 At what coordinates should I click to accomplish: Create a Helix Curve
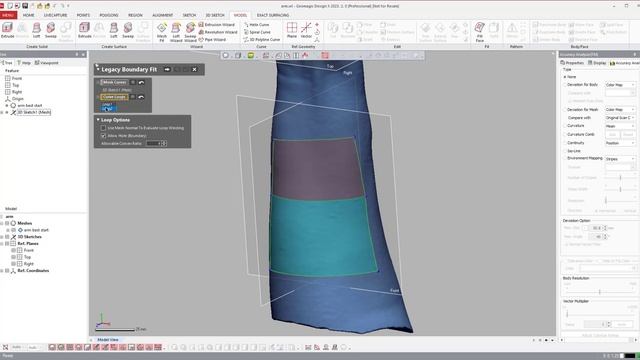256,24
